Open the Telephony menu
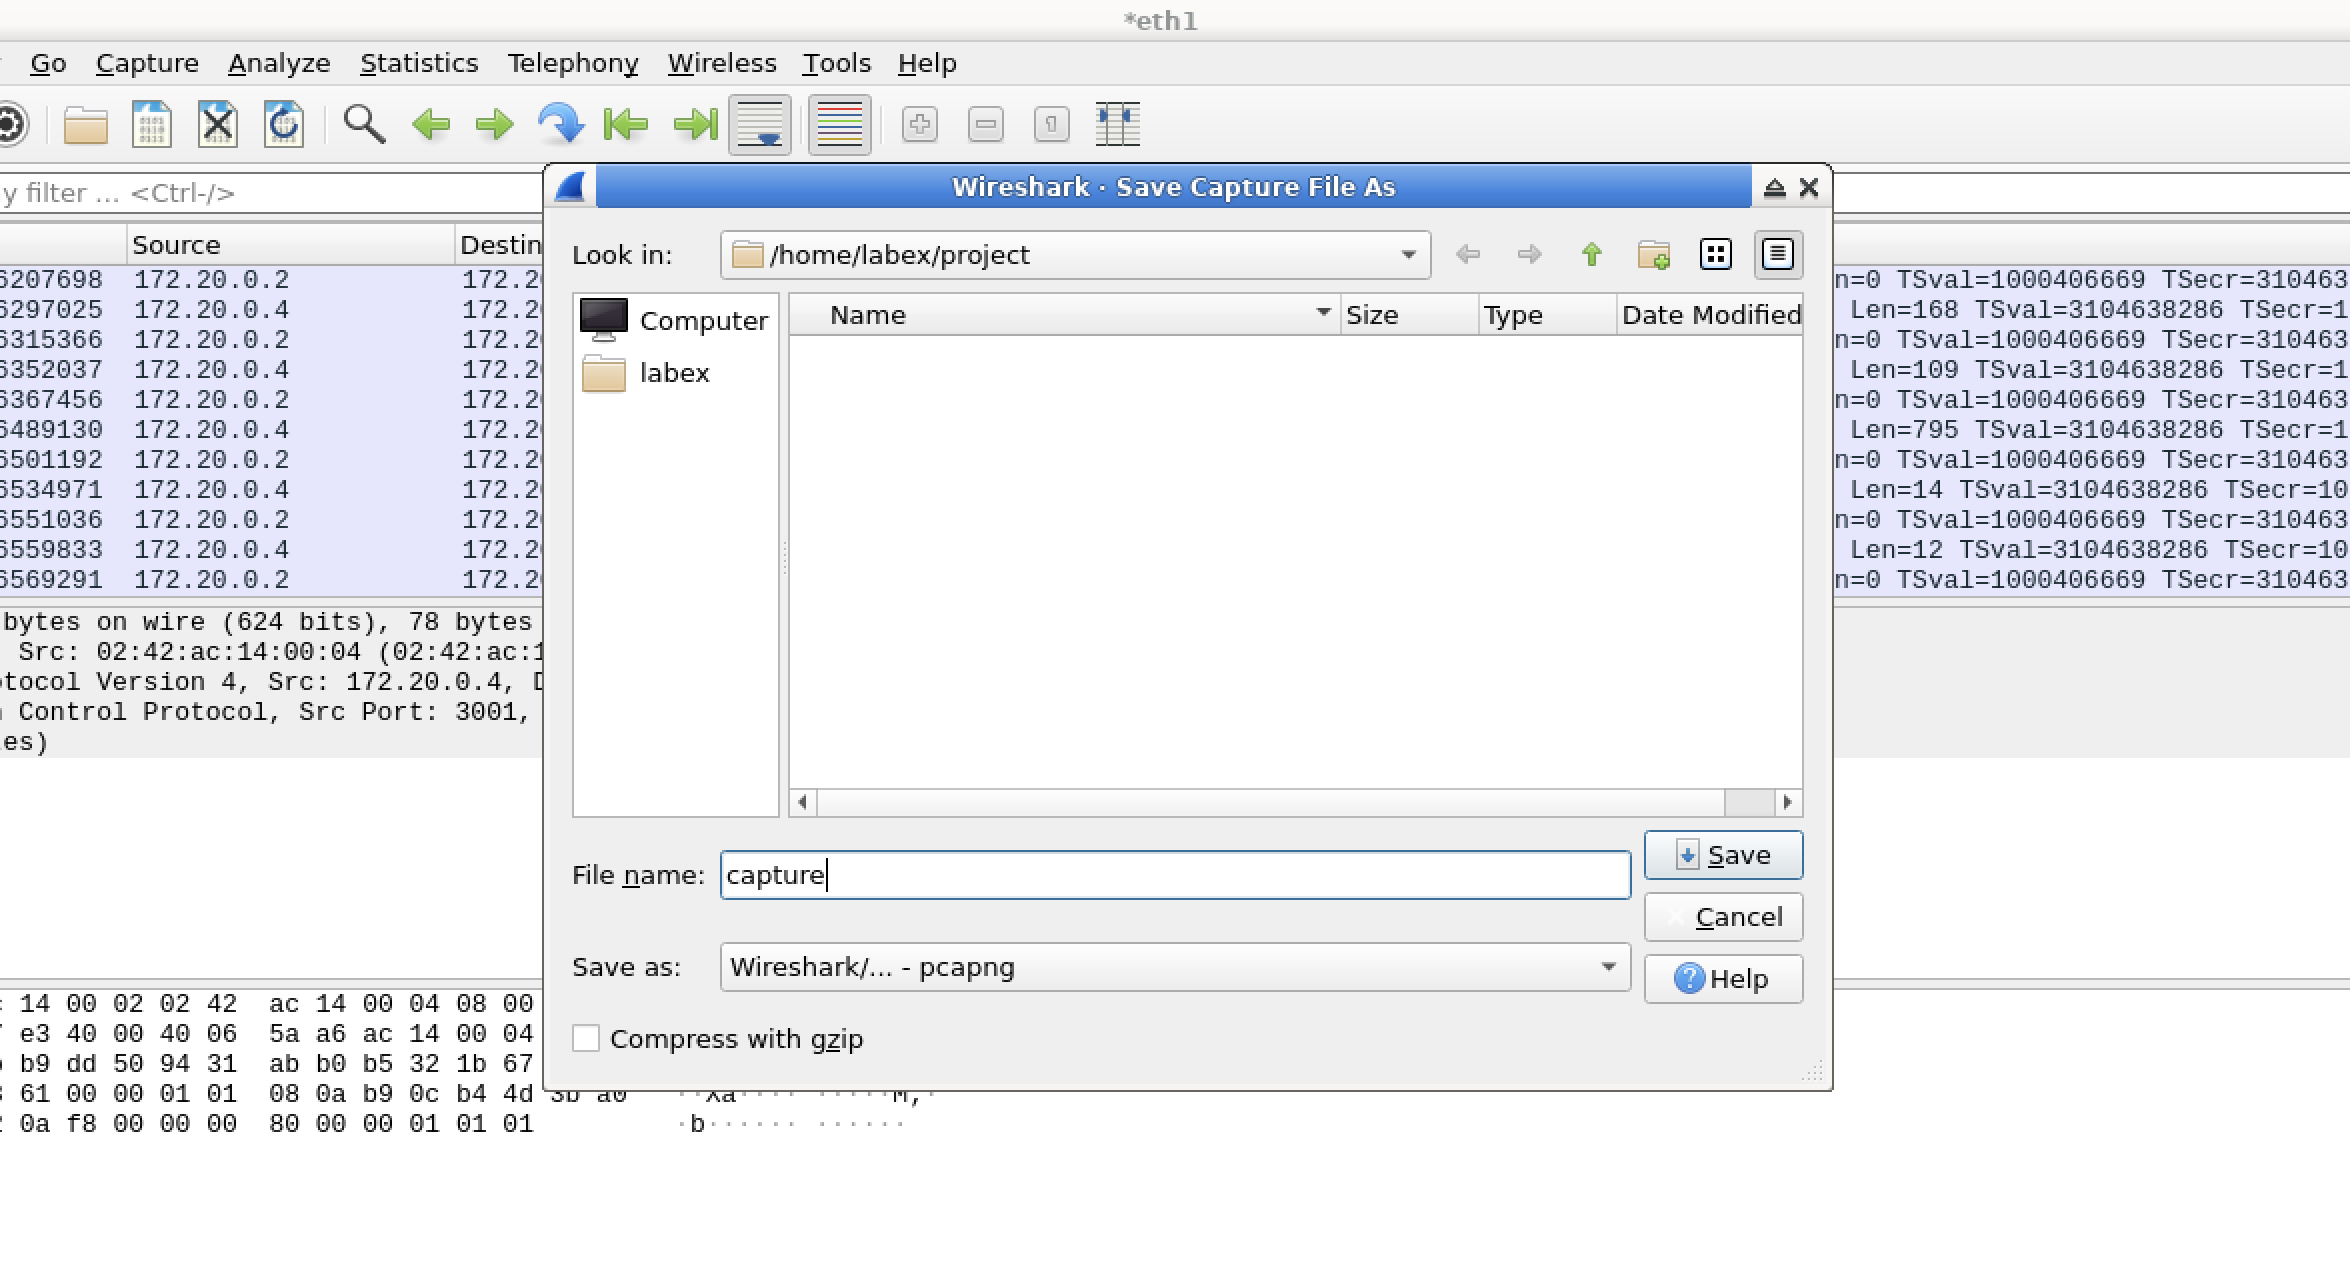The width and height of the screenshot is (2350, 1262). pyautogui.click(x=572, y=62)
